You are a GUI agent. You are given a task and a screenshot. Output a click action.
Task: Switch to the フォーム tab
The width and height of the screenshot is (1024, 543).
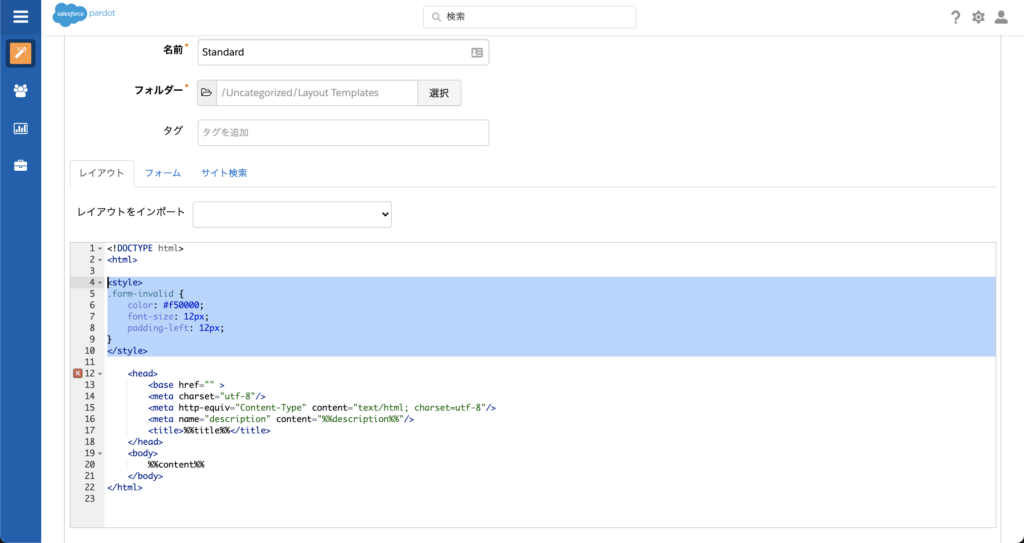click(163, 173)
